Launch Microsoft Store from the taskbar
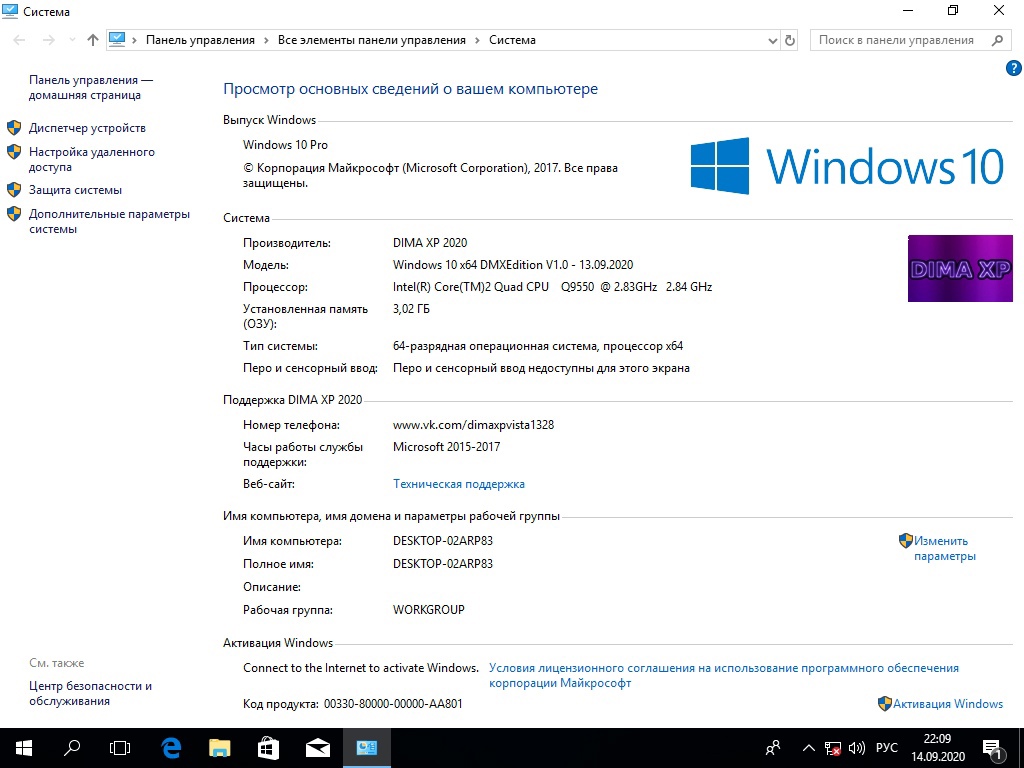Screen dimensions: 1024x768 coord(268,747)
